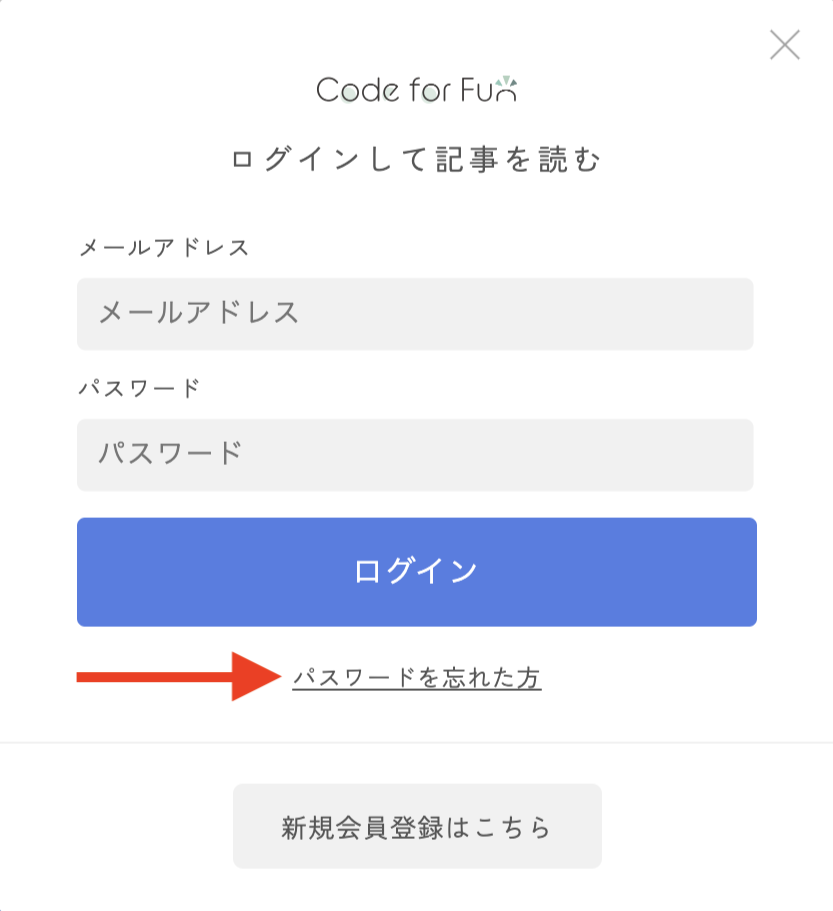Click the パスワード placeholder text in the field
The width and height of the screenshot is (833, 911).
tap(170, 453)
